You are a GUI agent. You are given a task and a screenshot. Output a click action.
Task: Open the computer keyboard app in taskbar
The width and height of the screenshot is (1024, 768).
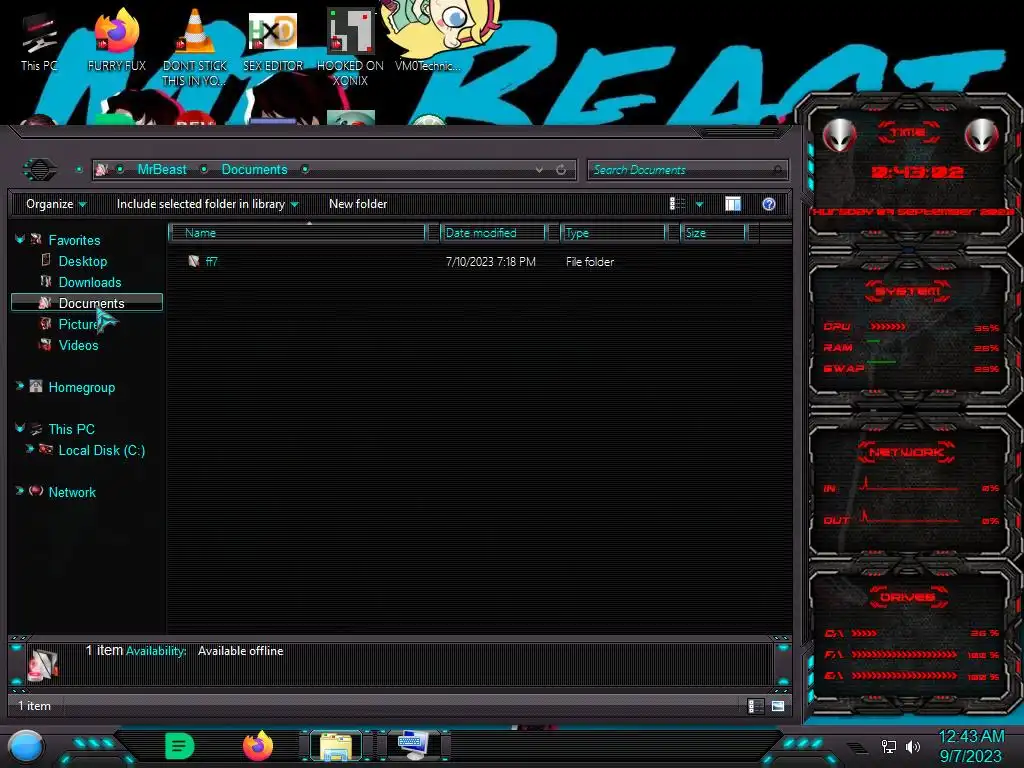pos(414,746)
